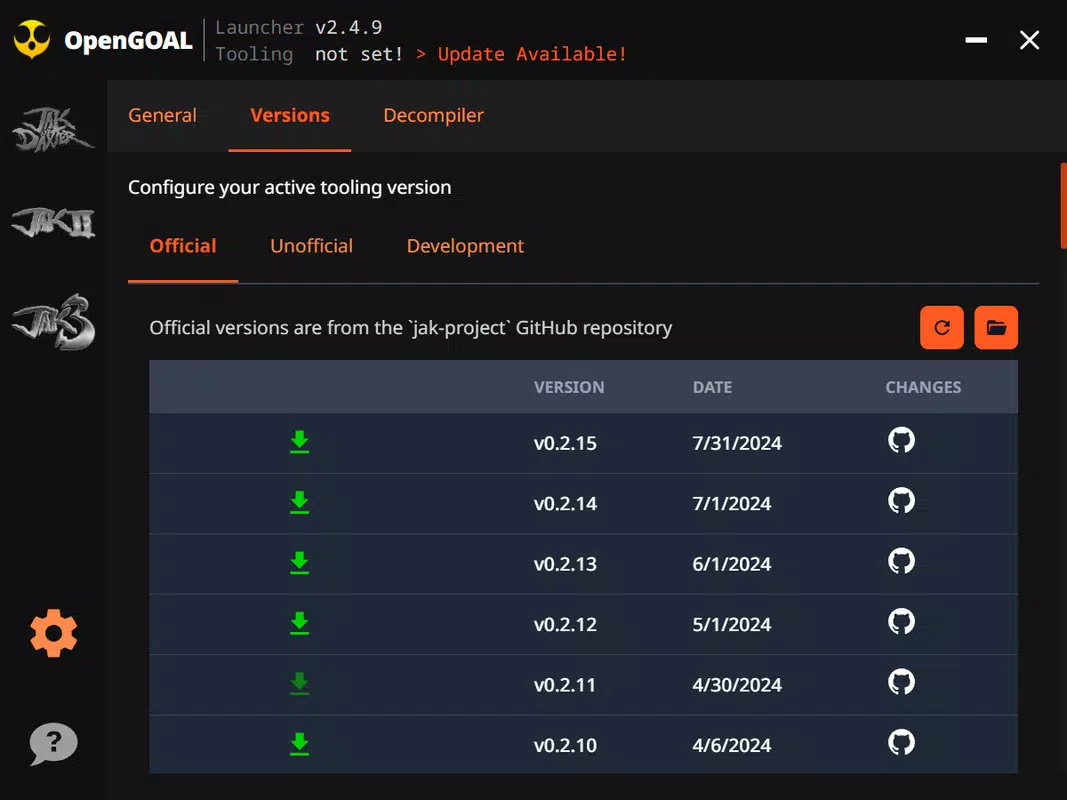View v0.2.10 changes on GitHub
1067x800 pixels.
(x=901, y=742)
